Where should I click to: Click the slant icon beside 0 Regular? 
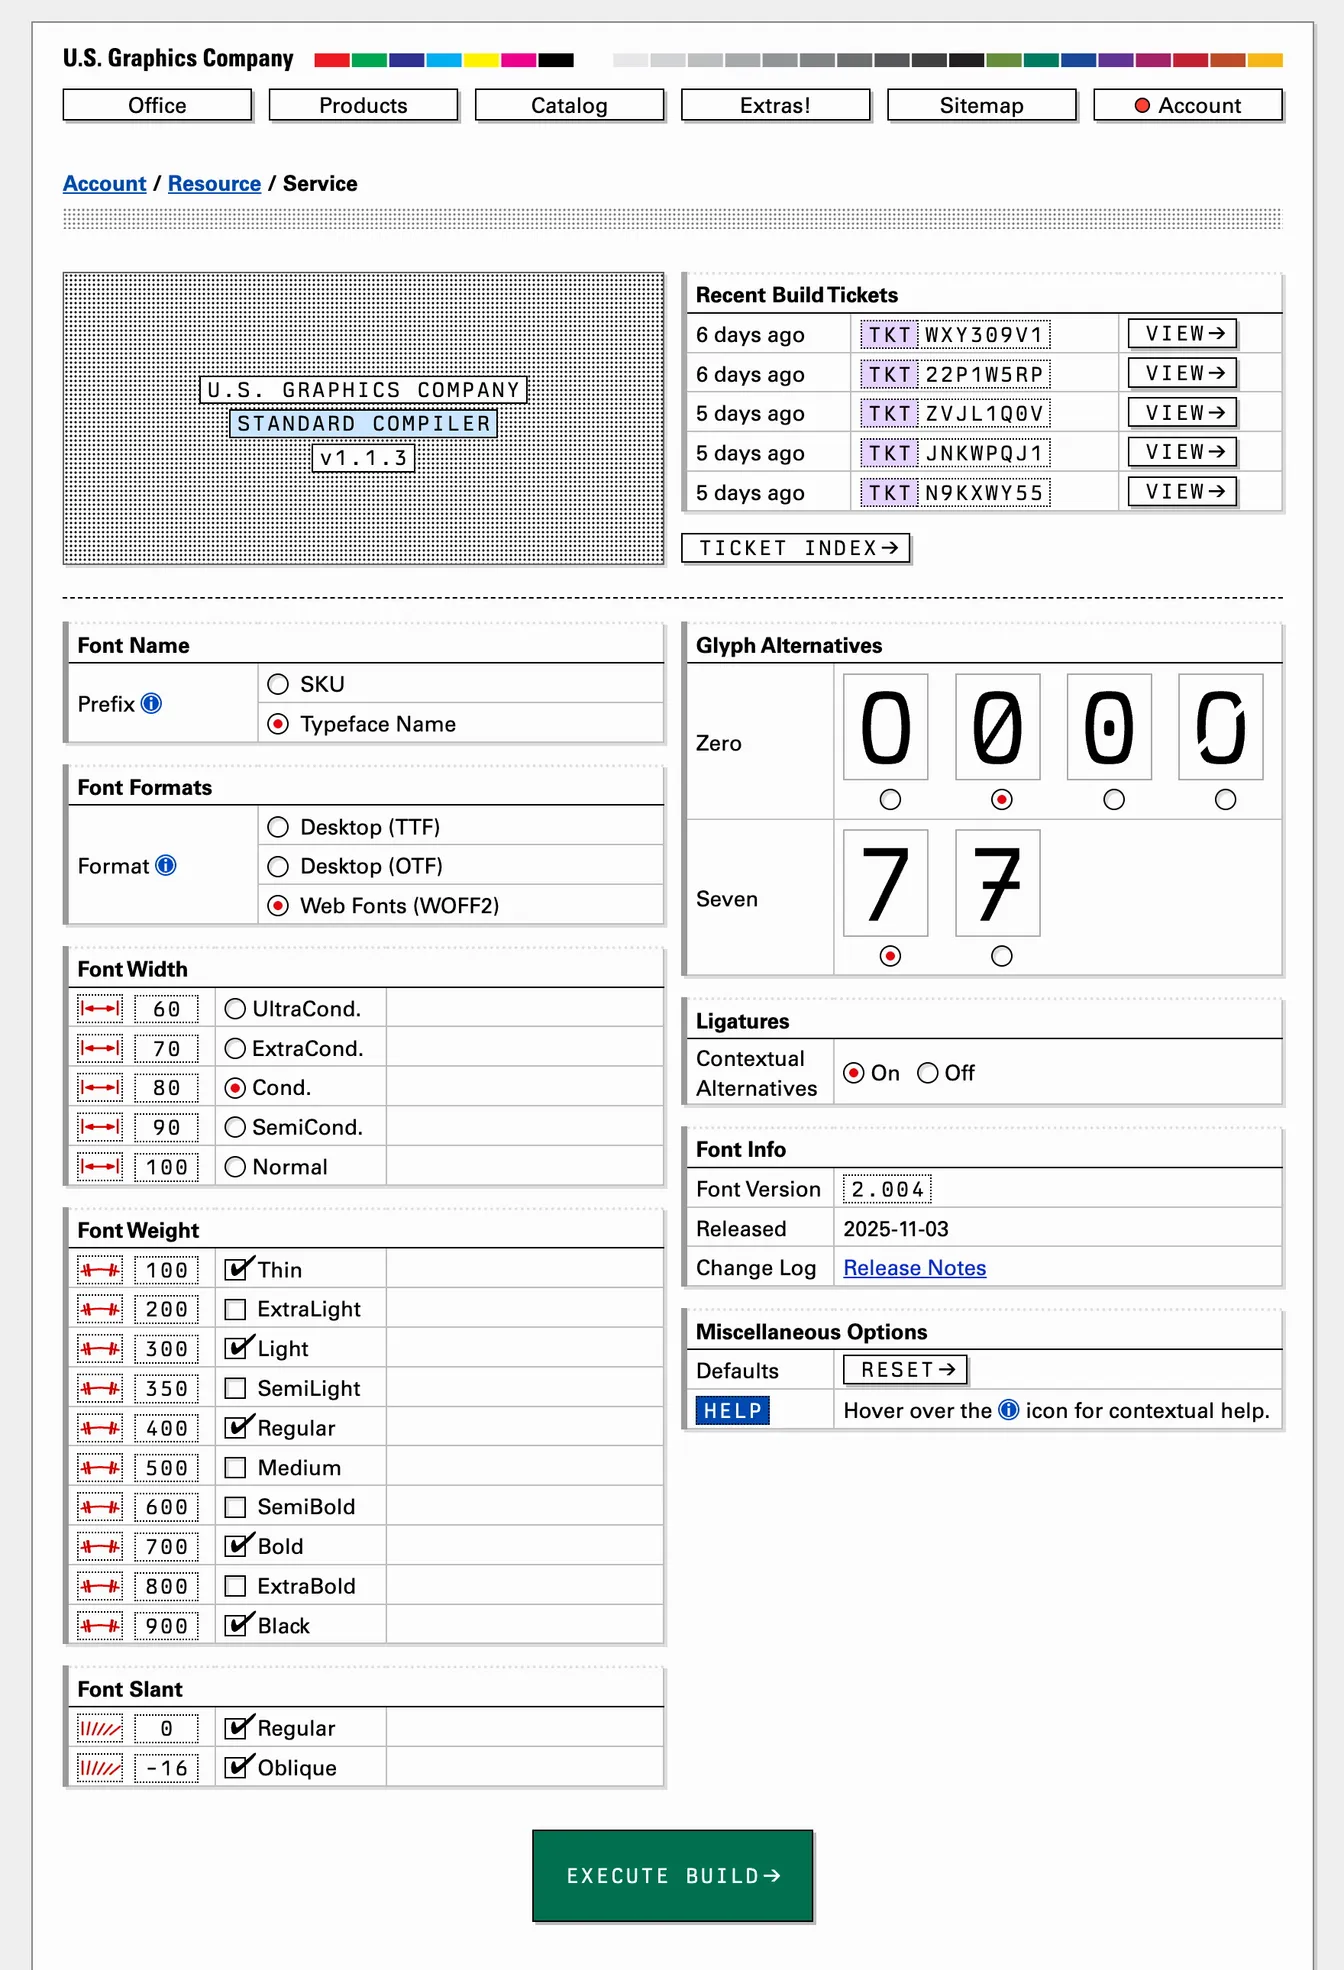point(100,1728)
